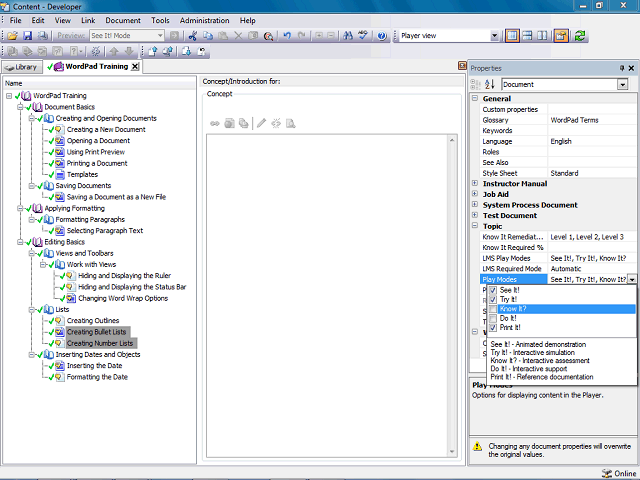Open the File menu
Viewport: 640px width, 480px height.
(x=16, y=20)
